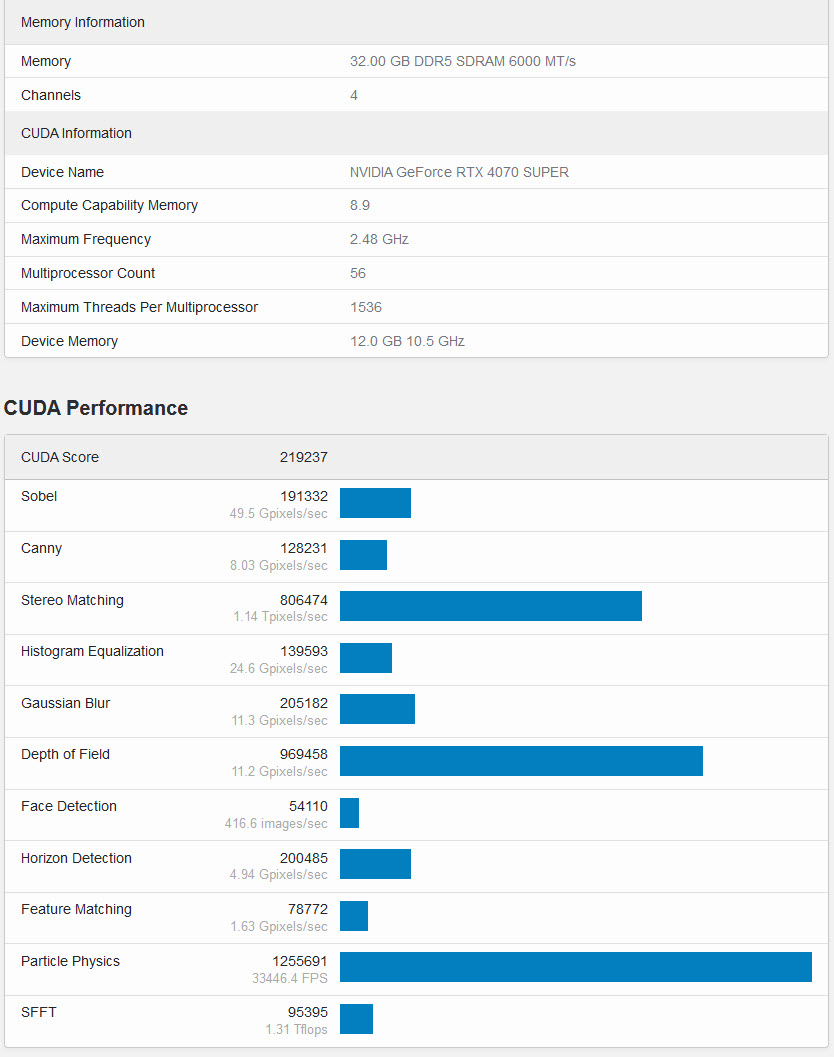Click the SFFT result bar
The image size is (834, 1057).
(x=356, y=1019)
